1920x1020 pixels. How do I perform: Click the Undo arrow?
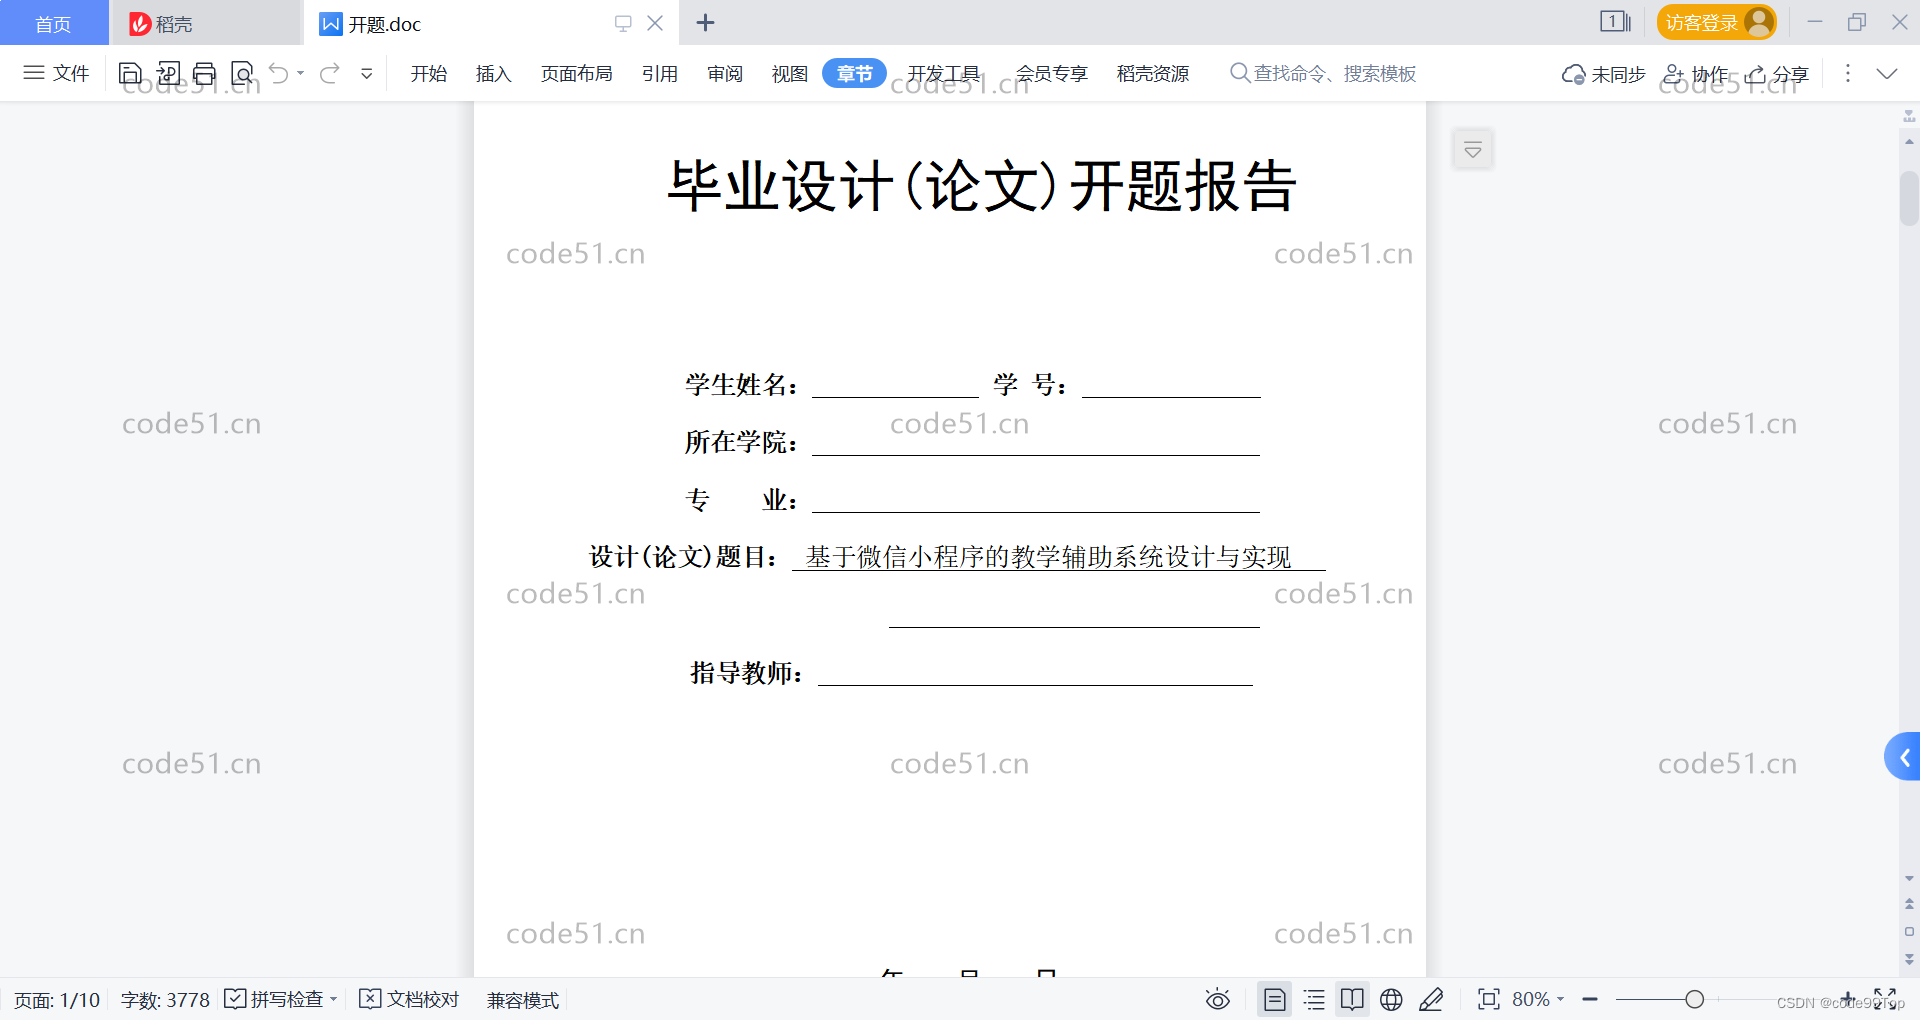click(279, 73)
